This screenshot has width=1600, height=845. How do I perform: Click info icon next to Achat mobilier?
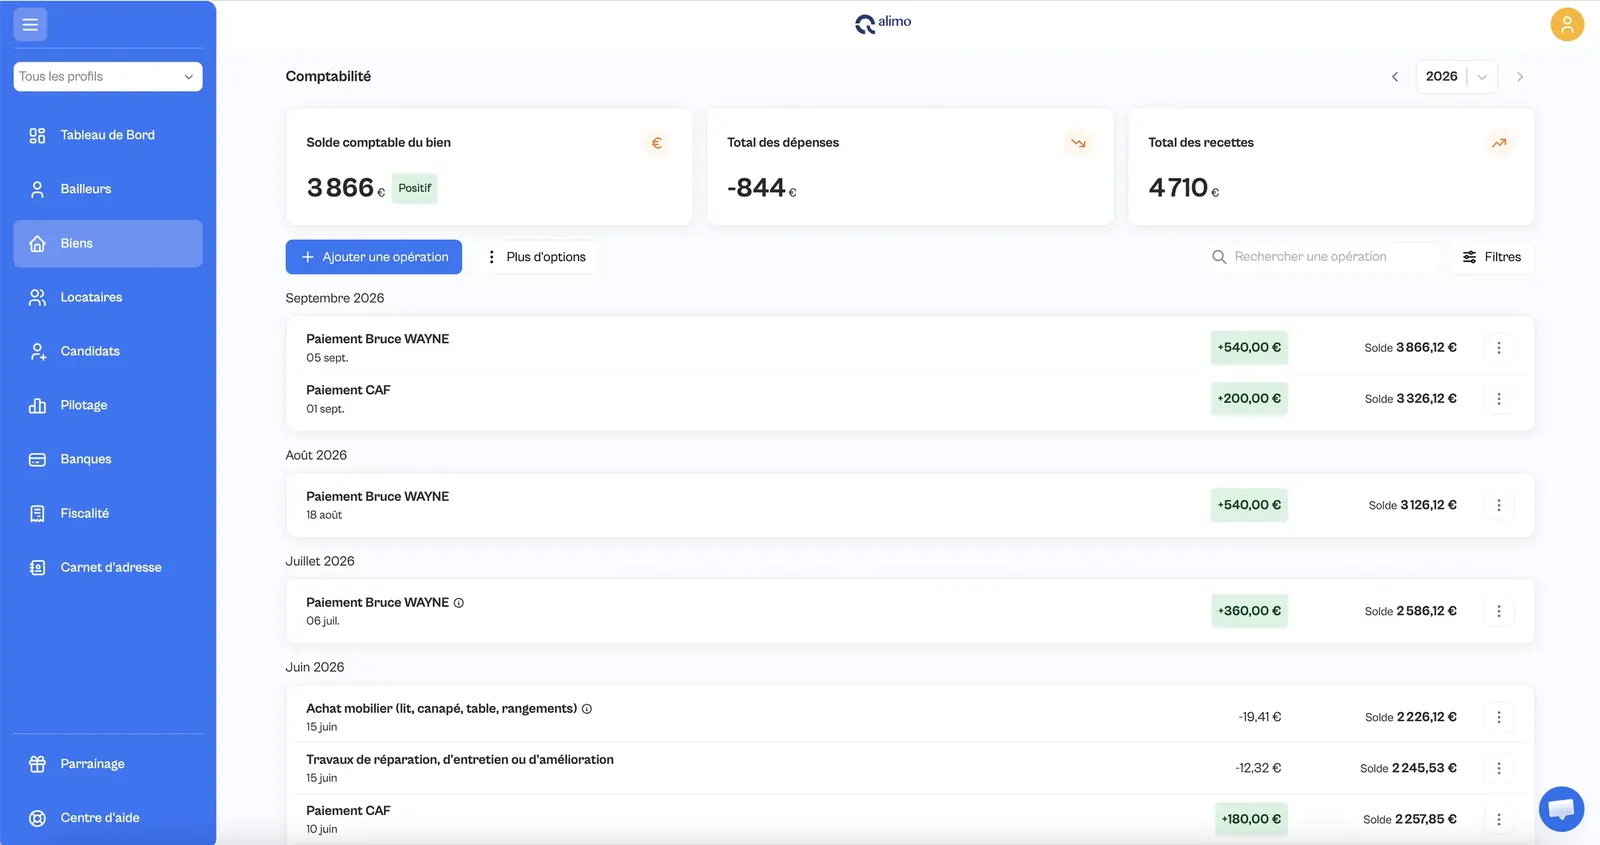point(587,709)
